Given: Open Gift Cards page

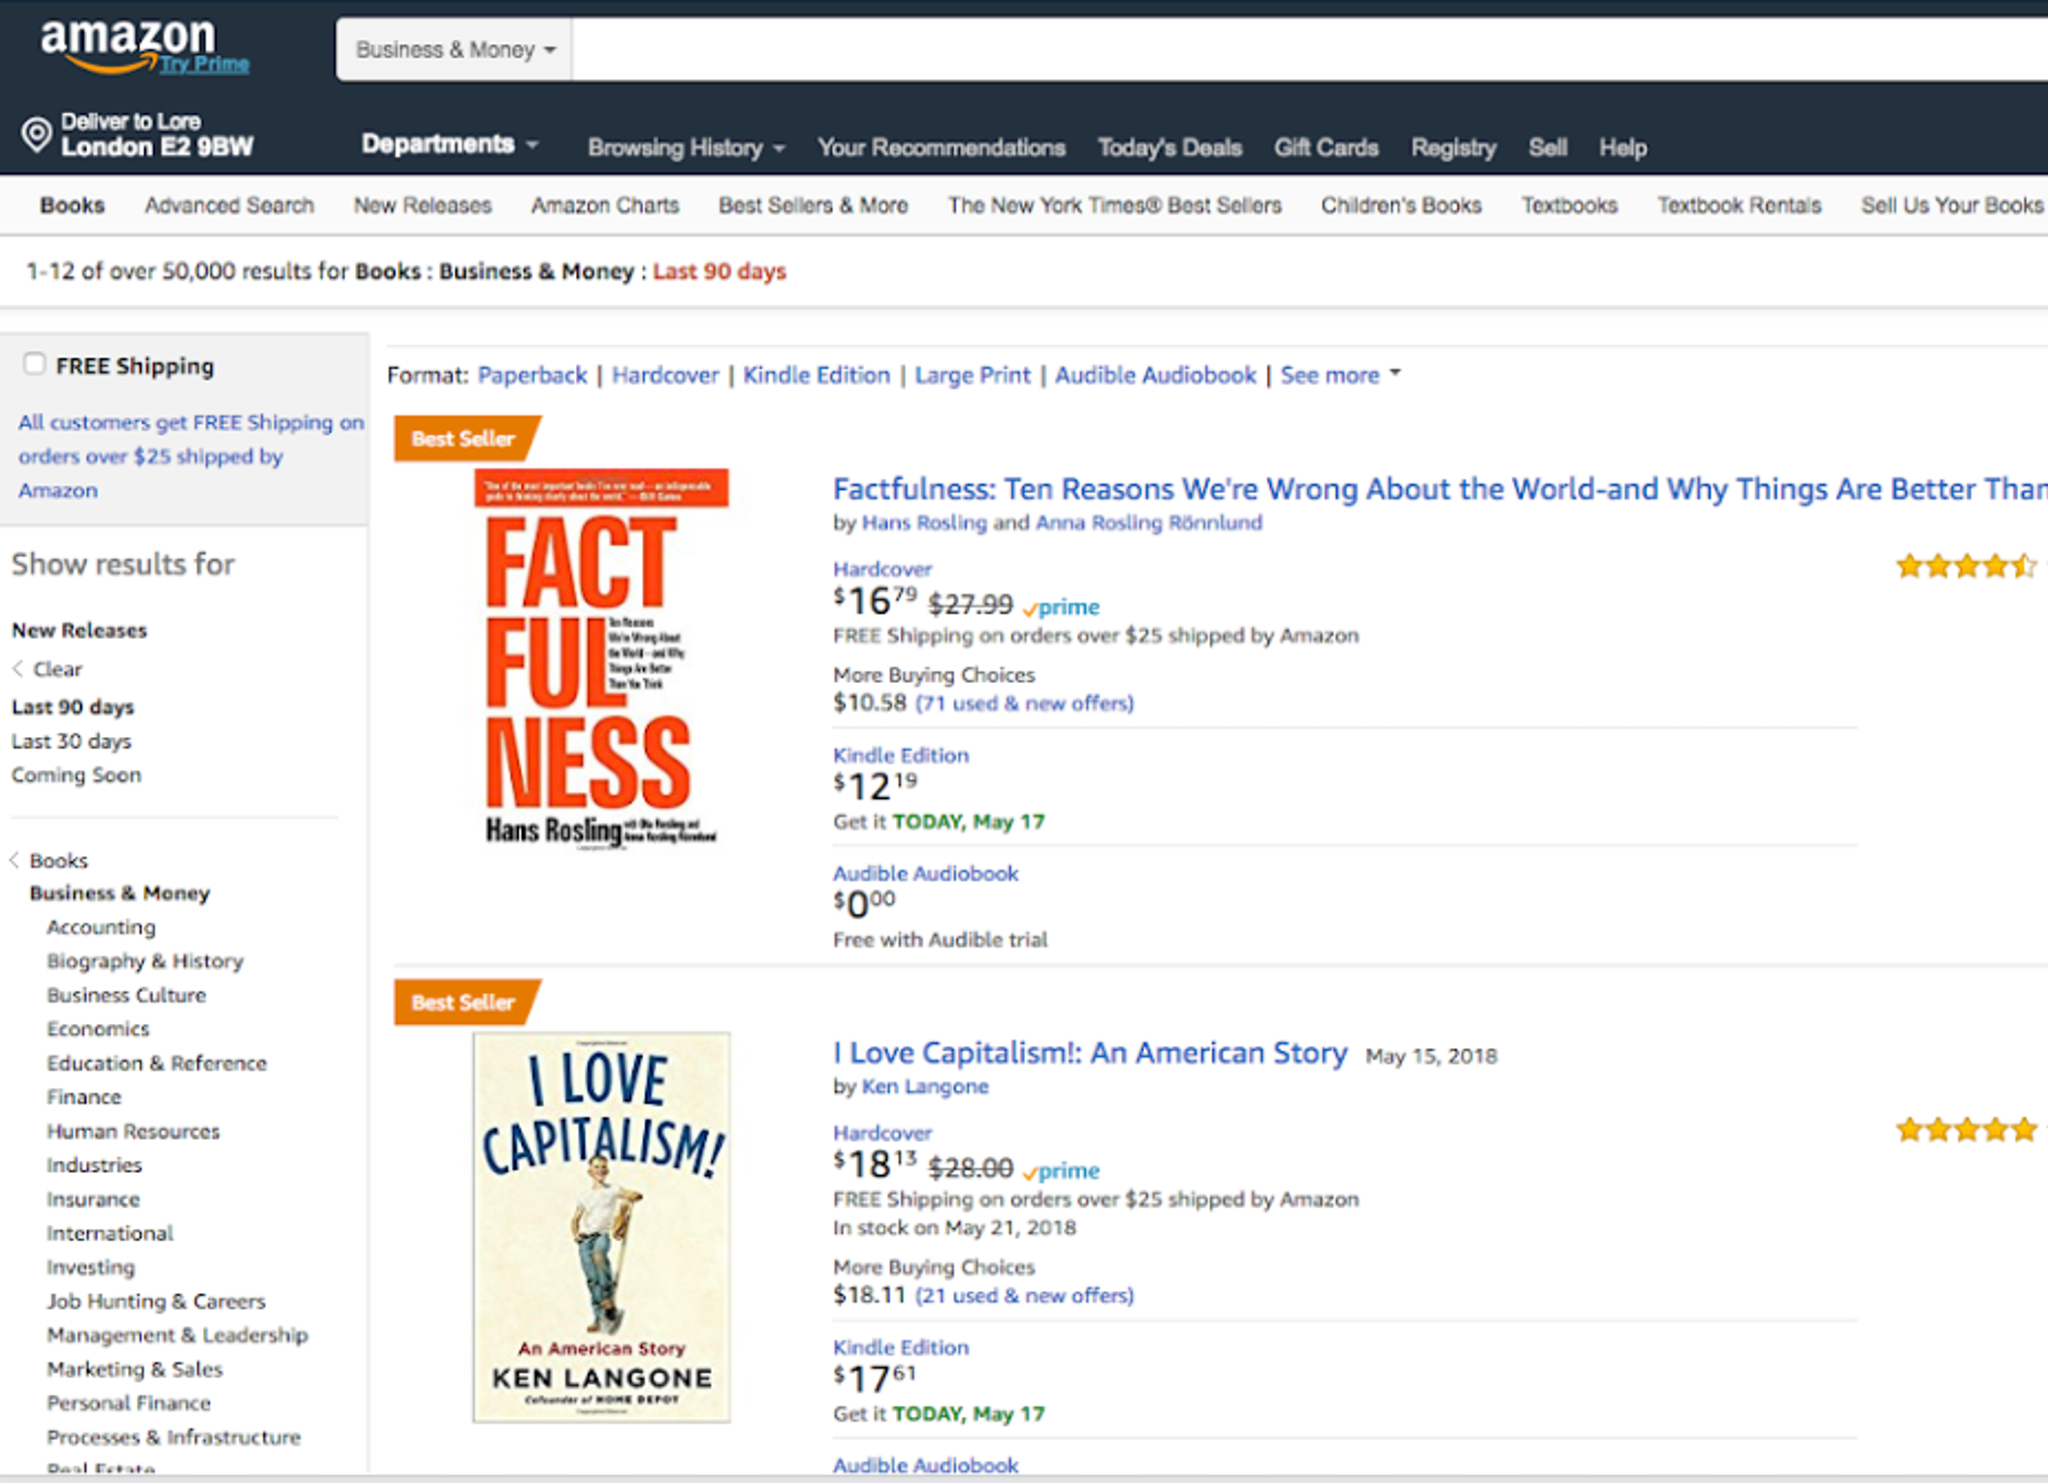Looking at the screenshot, I should [1326, 148].
